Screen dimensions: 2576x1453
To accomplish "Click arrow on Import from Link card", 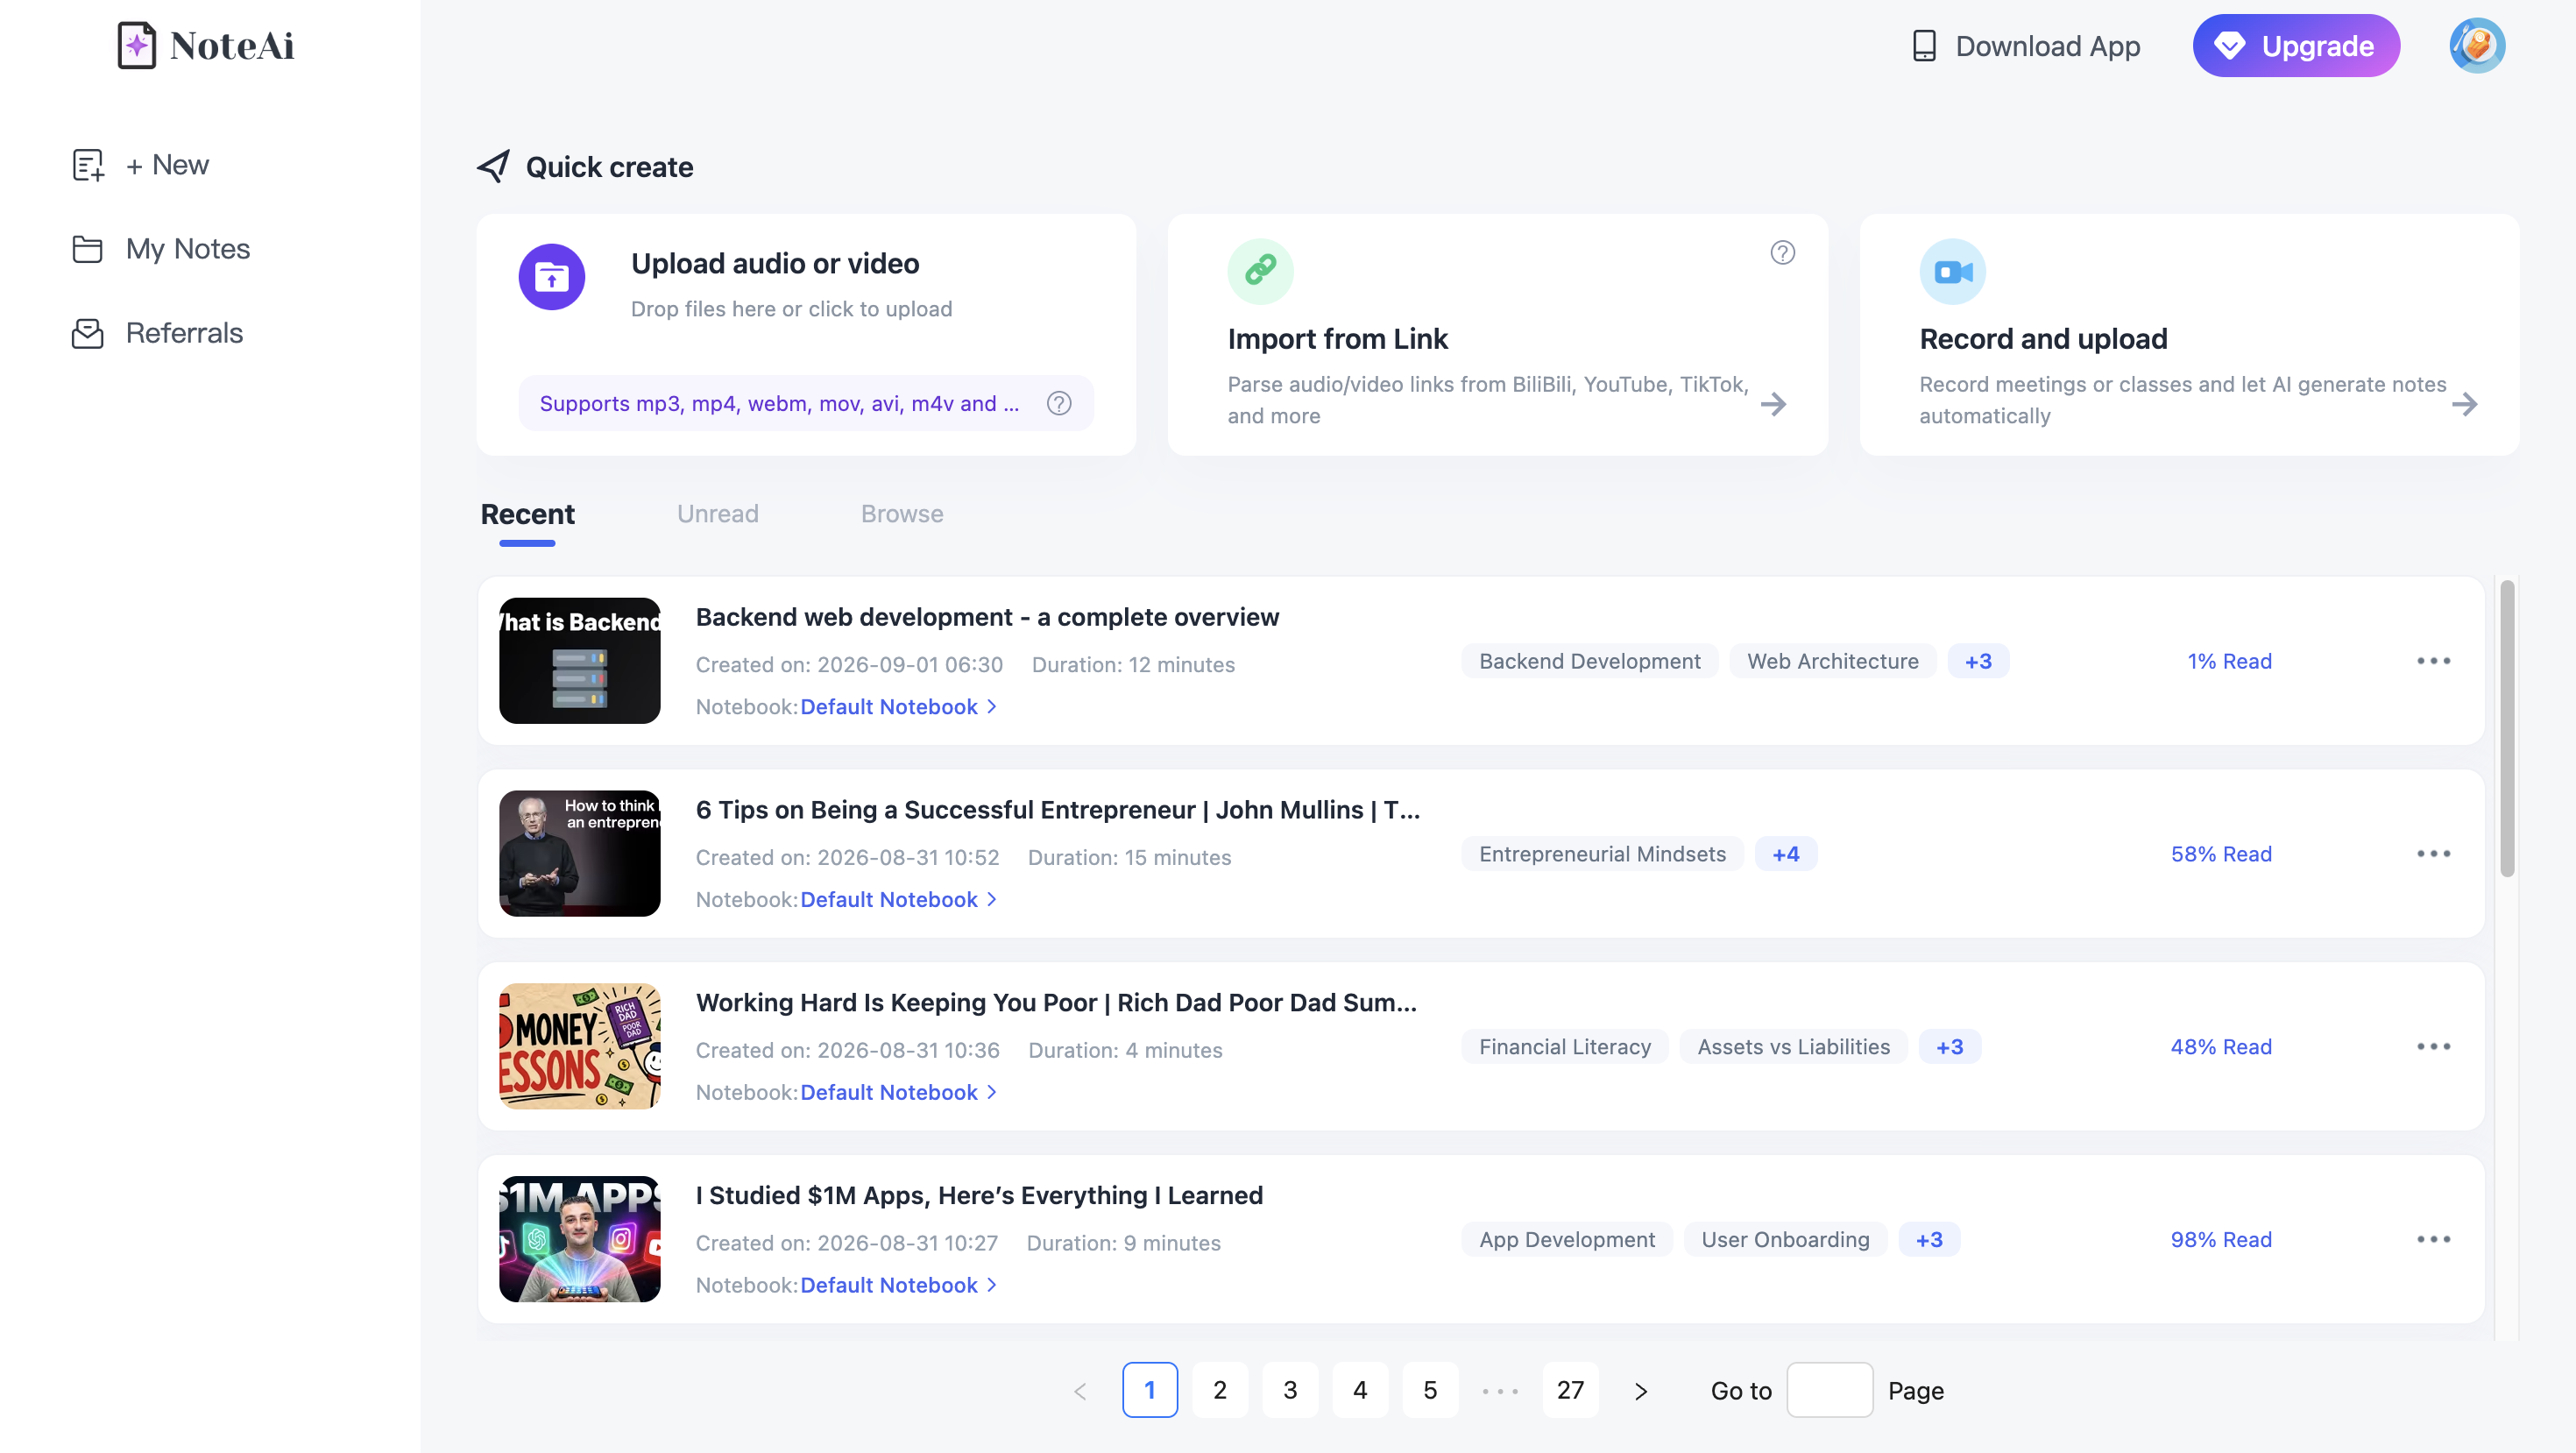I will coord(1773,404).
